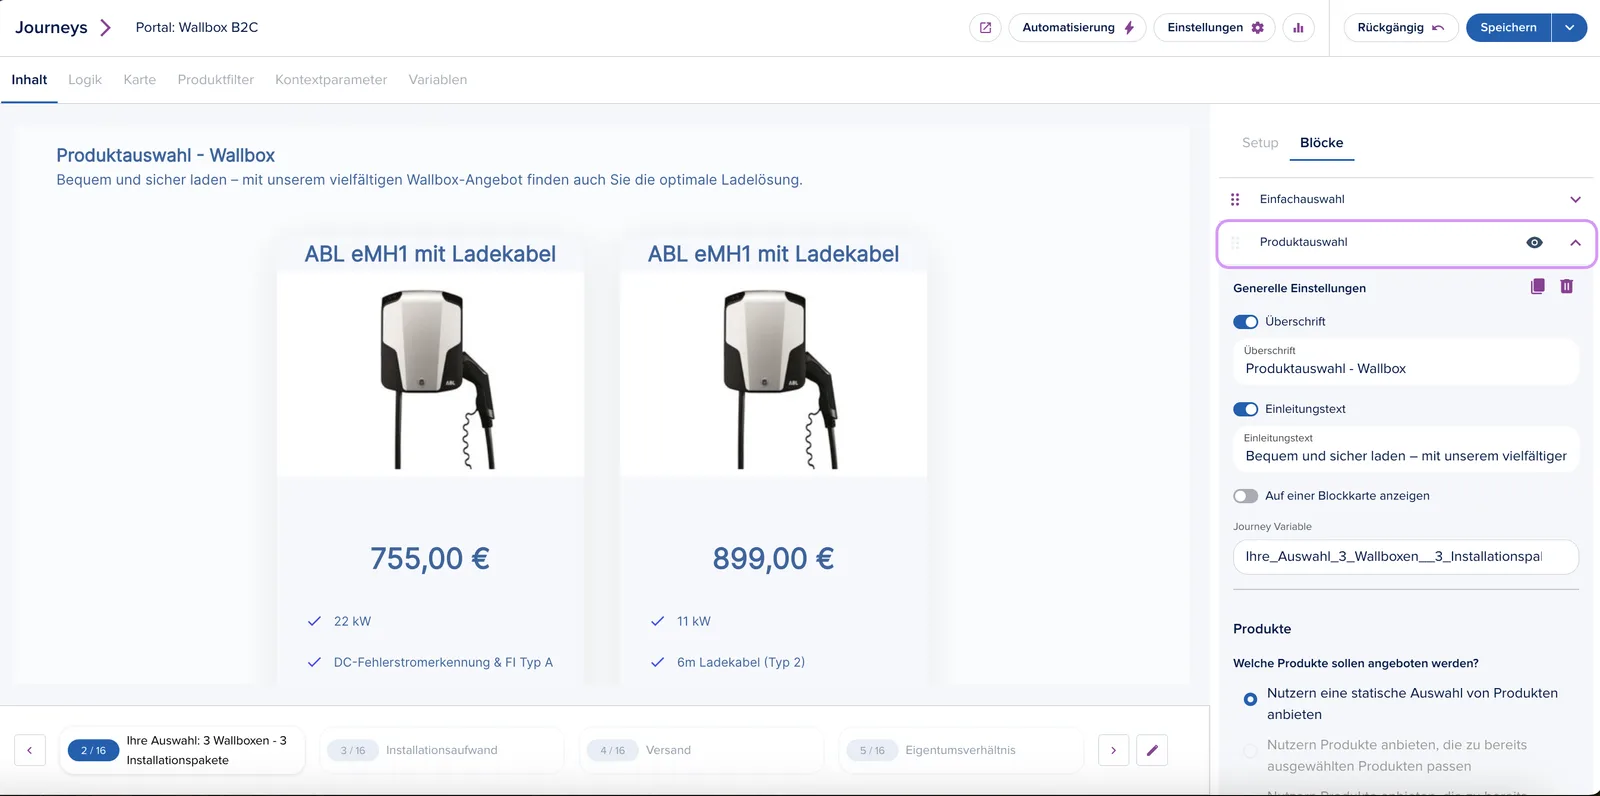Open the Automatisierung button

click(1077, 28)
